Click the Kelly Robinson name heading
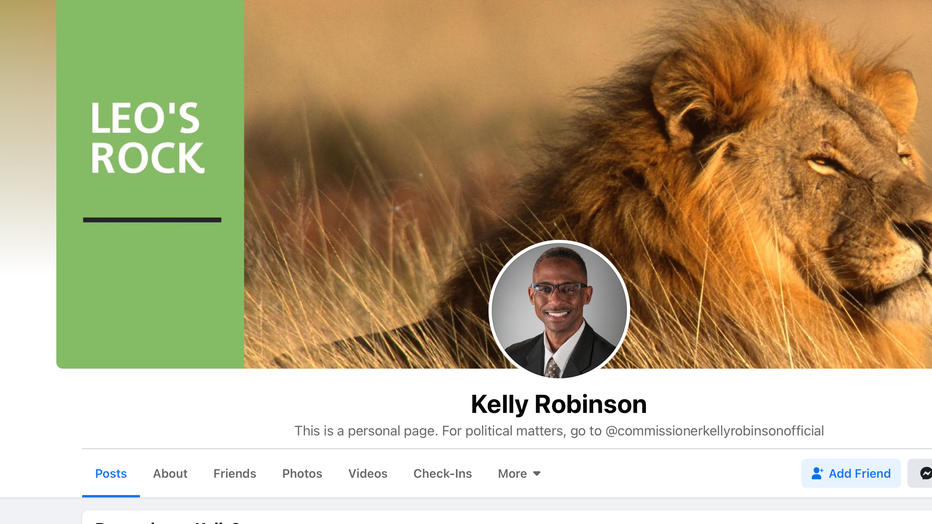932x524 pixels. [x=559, y=404]
